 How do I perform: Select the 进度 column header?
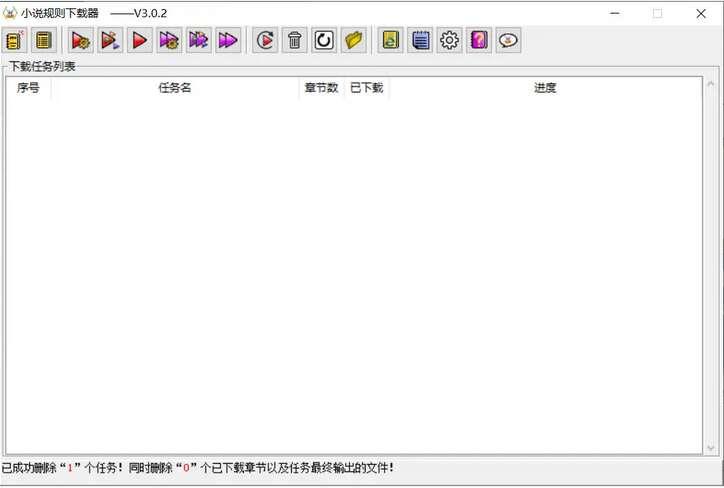coord(545,88)
